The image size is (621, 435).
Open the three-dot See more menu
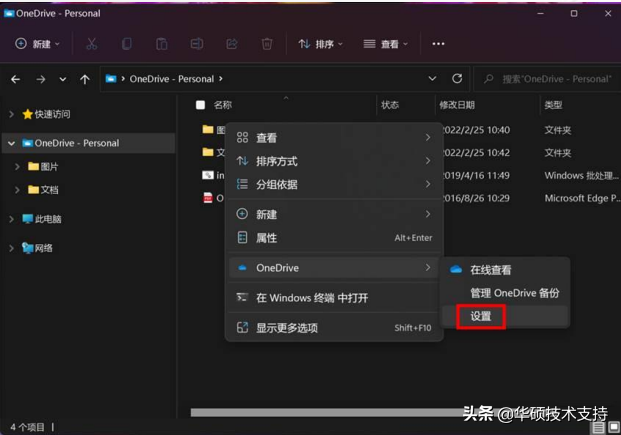(438, 44)
